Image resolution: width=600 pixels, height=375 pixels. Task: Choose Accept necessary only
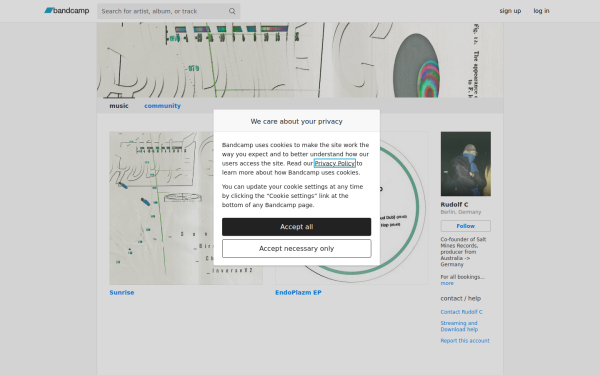click(x=297, y=249)
